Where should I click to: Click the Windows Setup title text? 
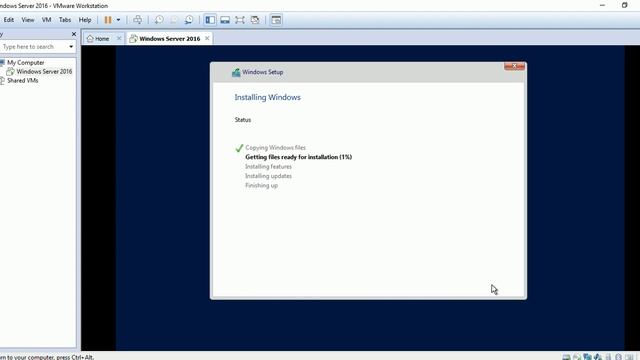tap(262, 72)
